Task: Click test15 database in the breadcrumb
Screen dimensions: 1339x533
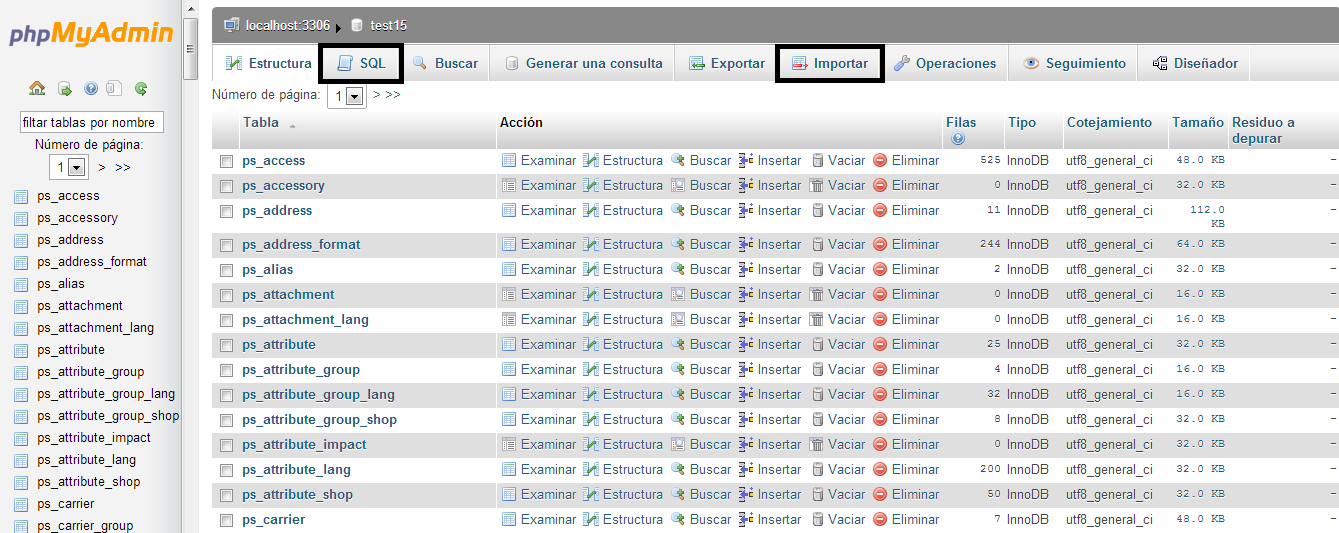Action: [x=388, y=25]
